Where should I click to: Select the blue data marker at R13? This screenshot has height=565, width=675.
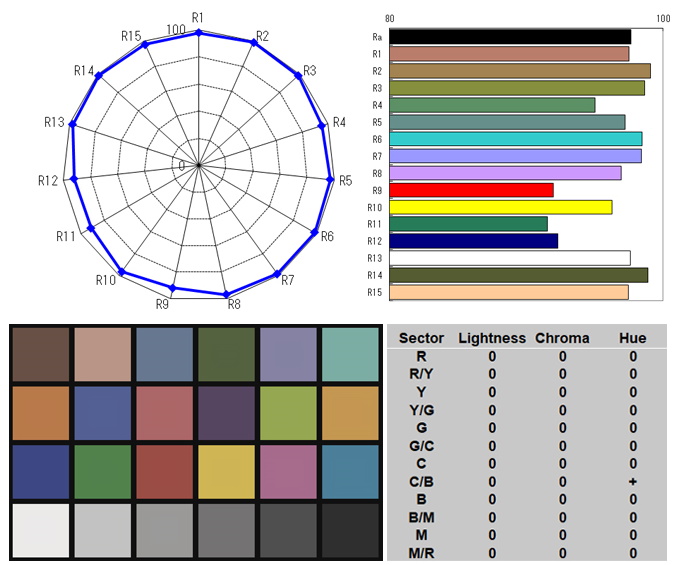(x=73, y=124)
